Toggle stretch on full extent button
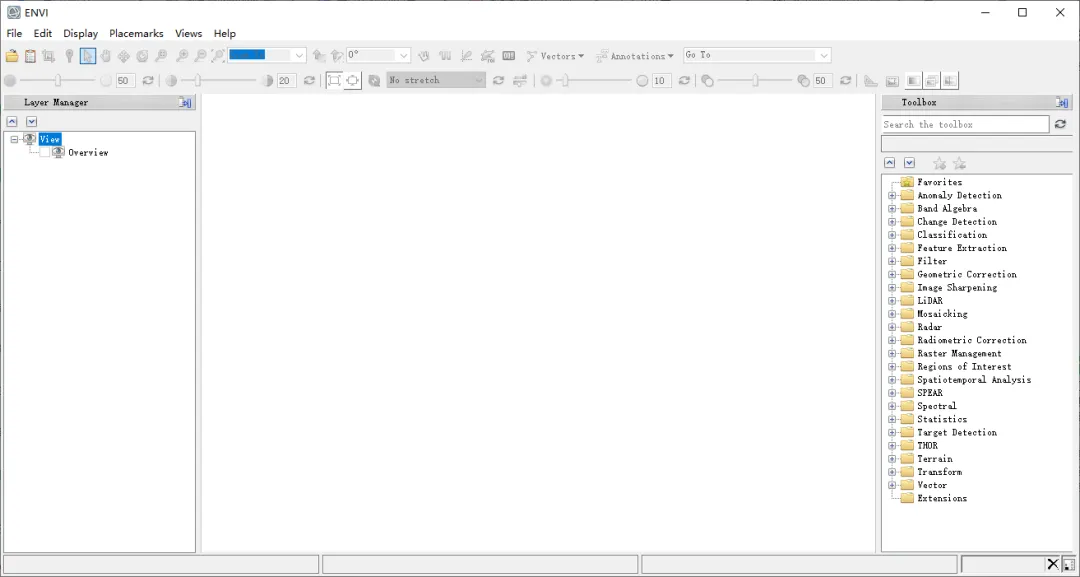Image resolution: width=1080 pixels, height=577 pixels. click(334, 81)
